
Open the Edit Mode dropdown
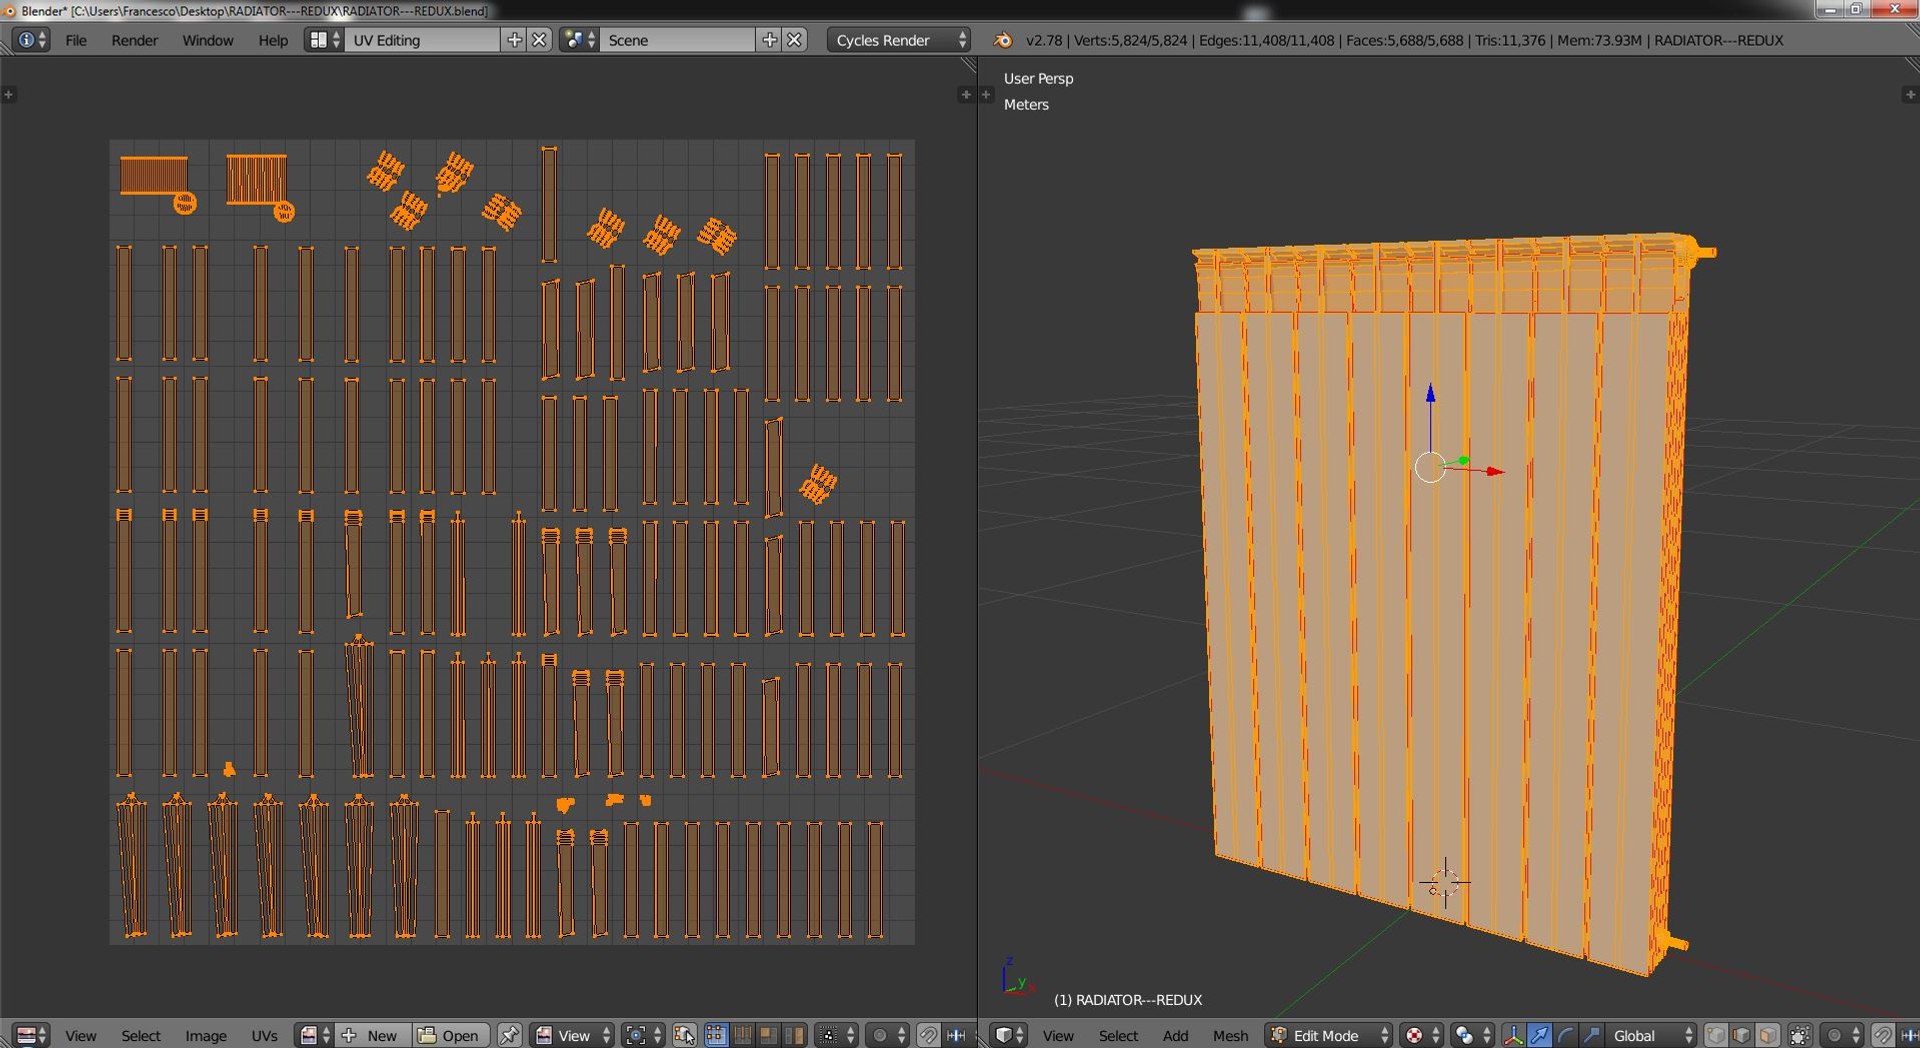1328,1035
